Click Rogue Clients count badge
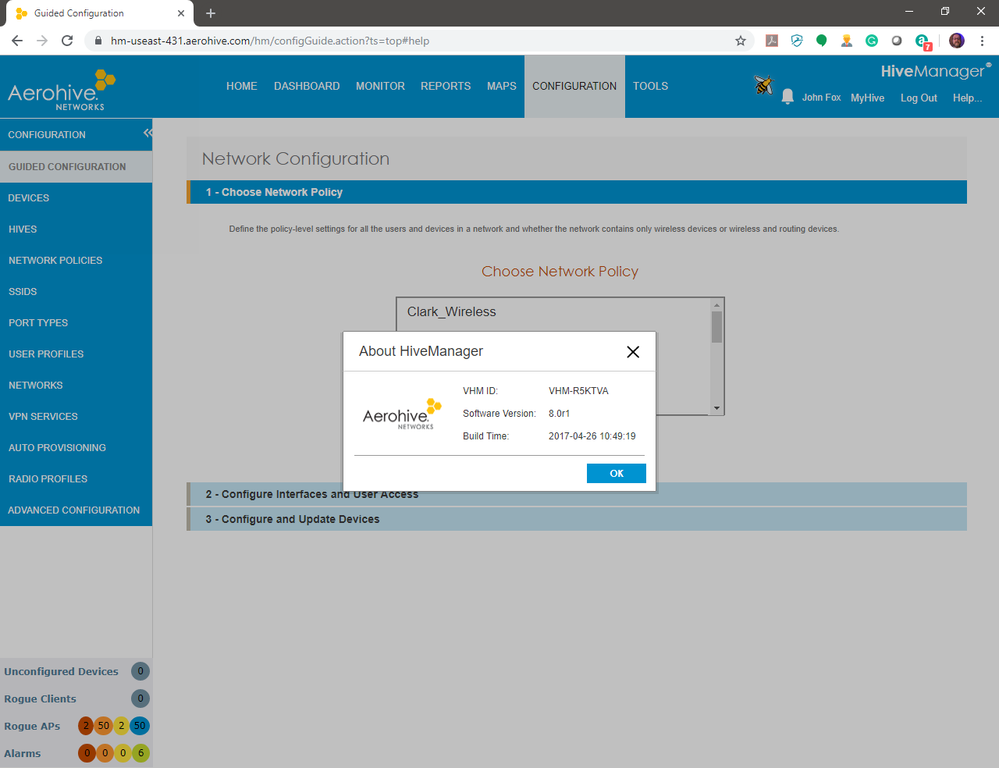The width and height of the screenshot is (999, 768). (x=140, y=699)
